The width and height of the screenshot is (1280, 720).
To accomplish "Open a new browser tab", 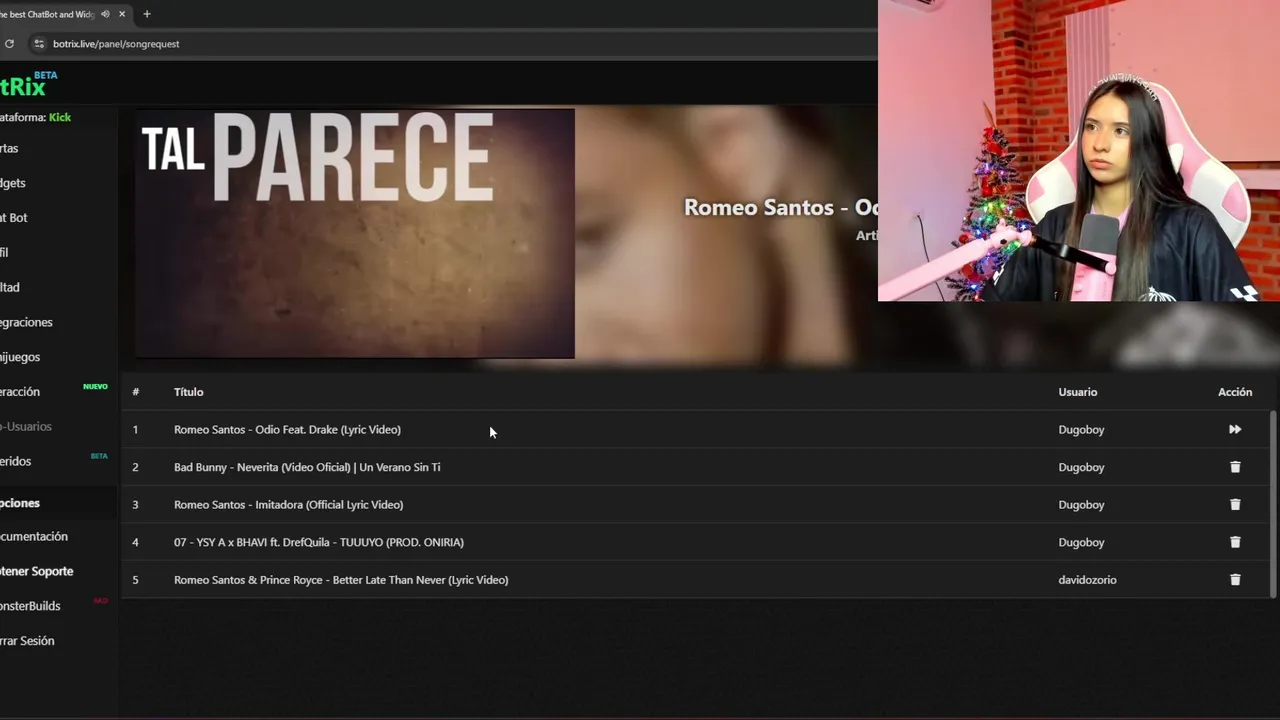I will click(x=147, y=14).
